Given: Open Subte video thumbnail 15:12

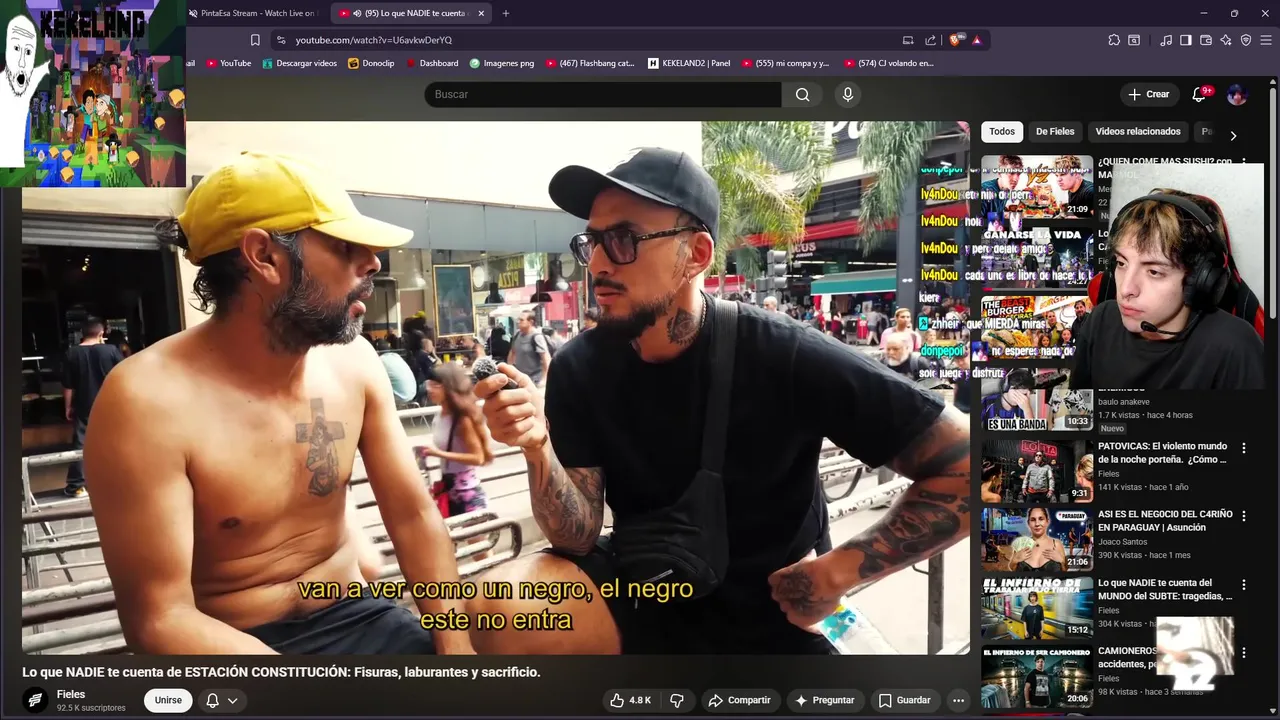Looking at the screenshot, I should click(x=1037, y=607).
